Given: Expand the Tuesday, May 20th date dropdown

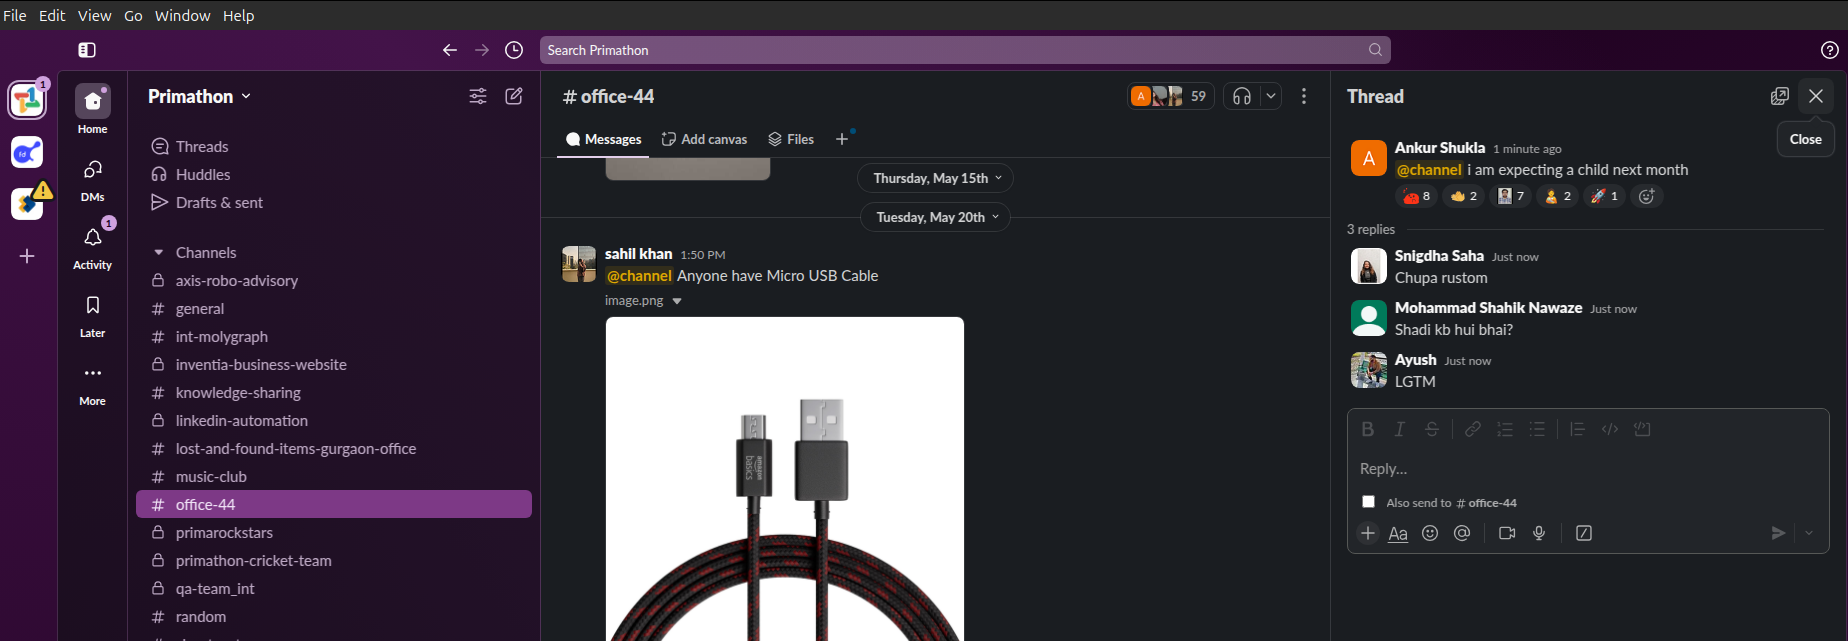Looking at the screenshot, I should (935, 217).
